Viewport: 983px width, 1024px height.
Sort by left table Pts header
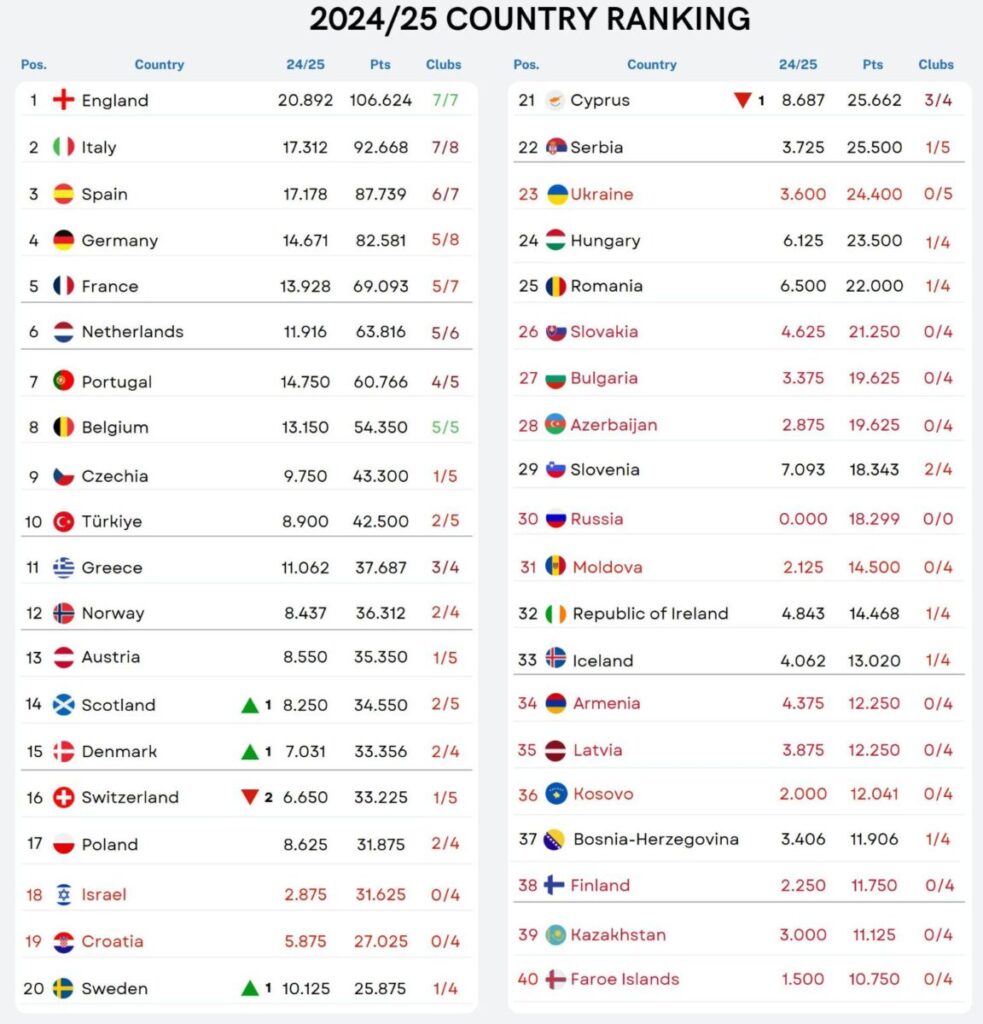click(x=380, y=65)
